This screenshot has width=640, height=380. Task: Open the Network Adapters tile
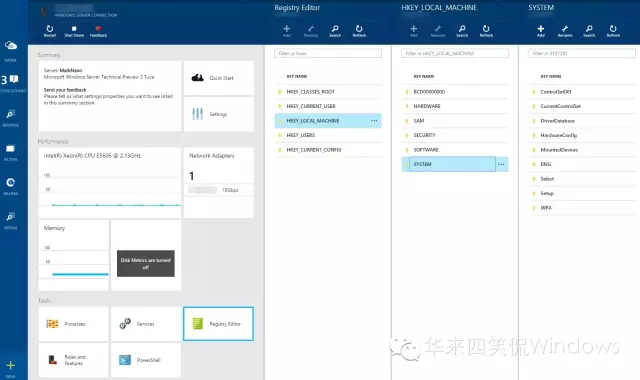(x=219, y=182)
